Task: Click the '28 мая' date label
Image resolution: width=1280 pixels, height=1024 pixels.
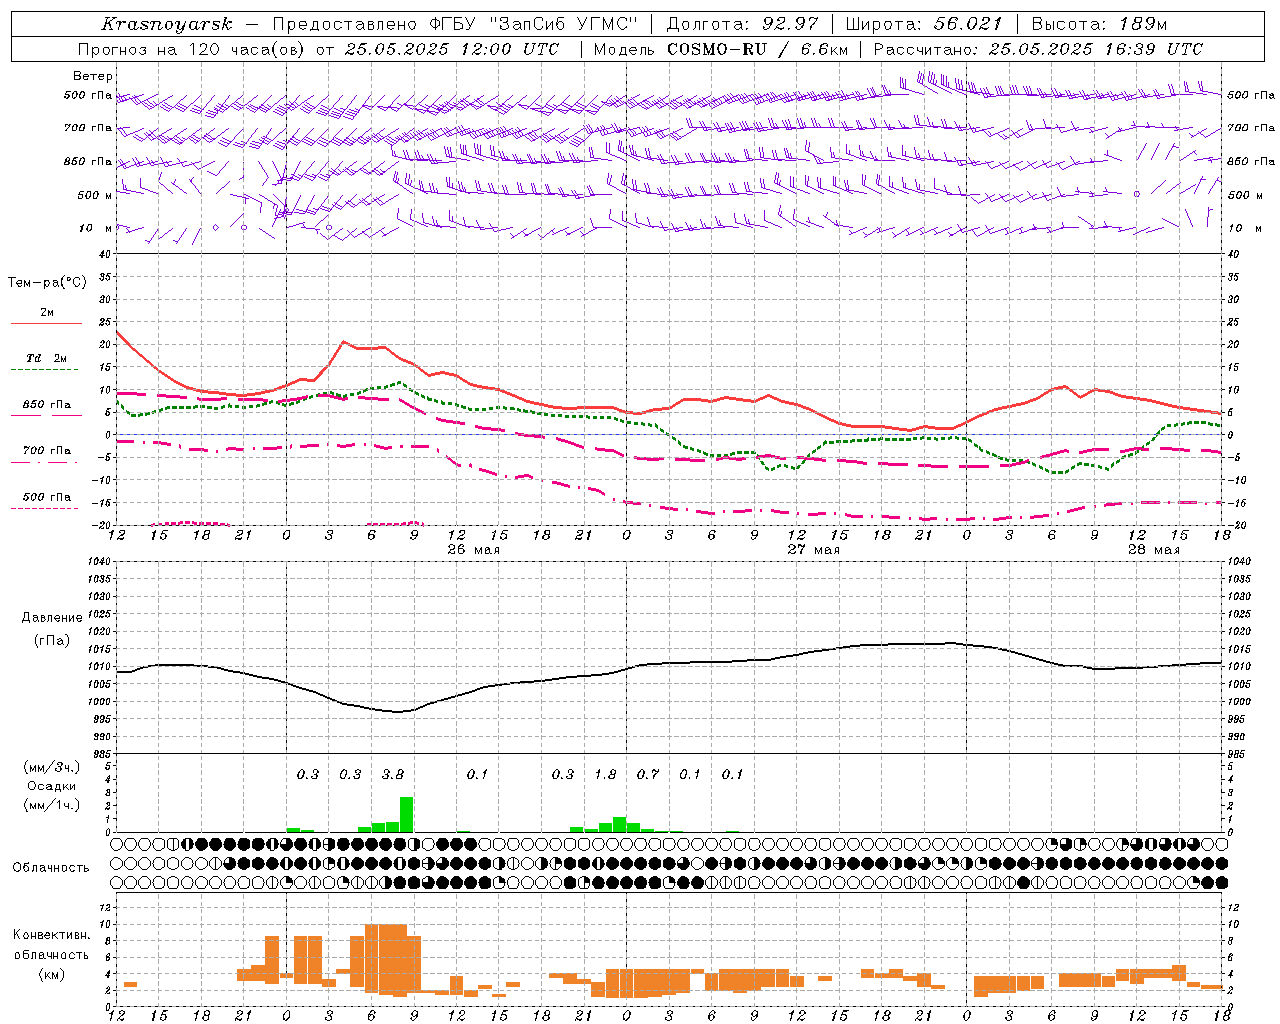Action: 1153,550
